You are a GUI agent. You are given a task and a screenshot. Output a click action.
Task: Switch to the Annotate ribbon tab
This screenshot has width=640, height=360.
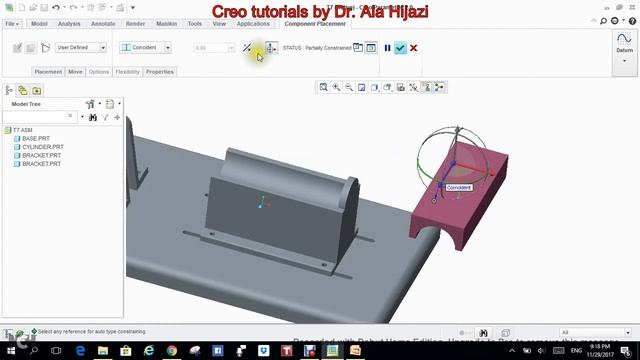103,24
